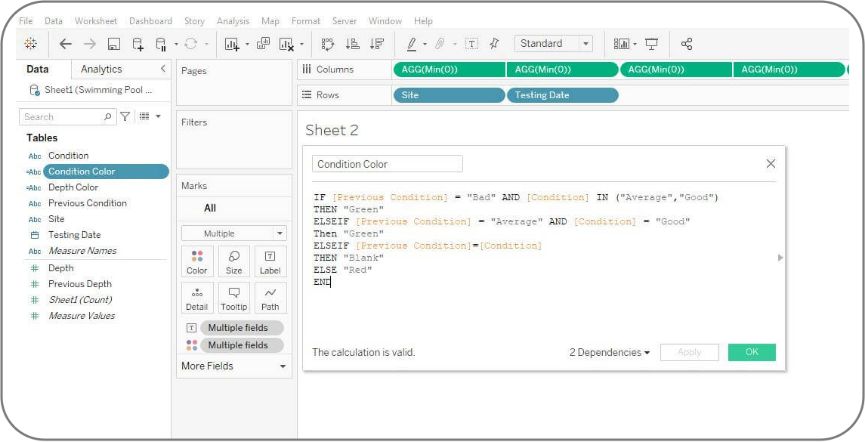Click the Highlight pen icon
Viewport: 865px width, 442px height.
(x=412, y=44)
